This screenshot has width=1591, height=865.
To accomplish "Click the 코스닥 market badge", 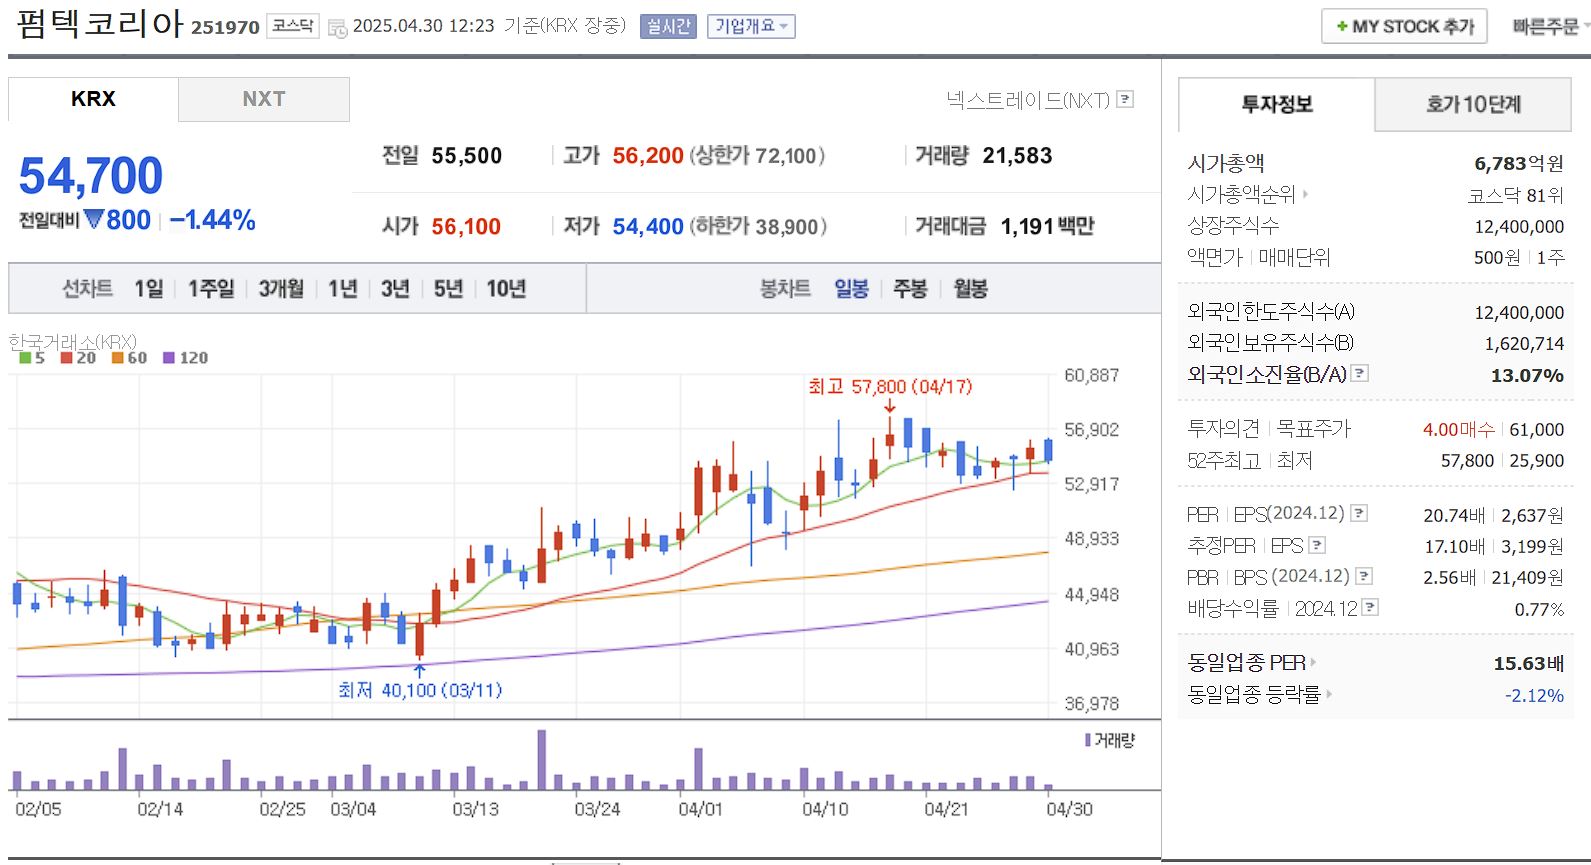I will click(x=293, y=26).
